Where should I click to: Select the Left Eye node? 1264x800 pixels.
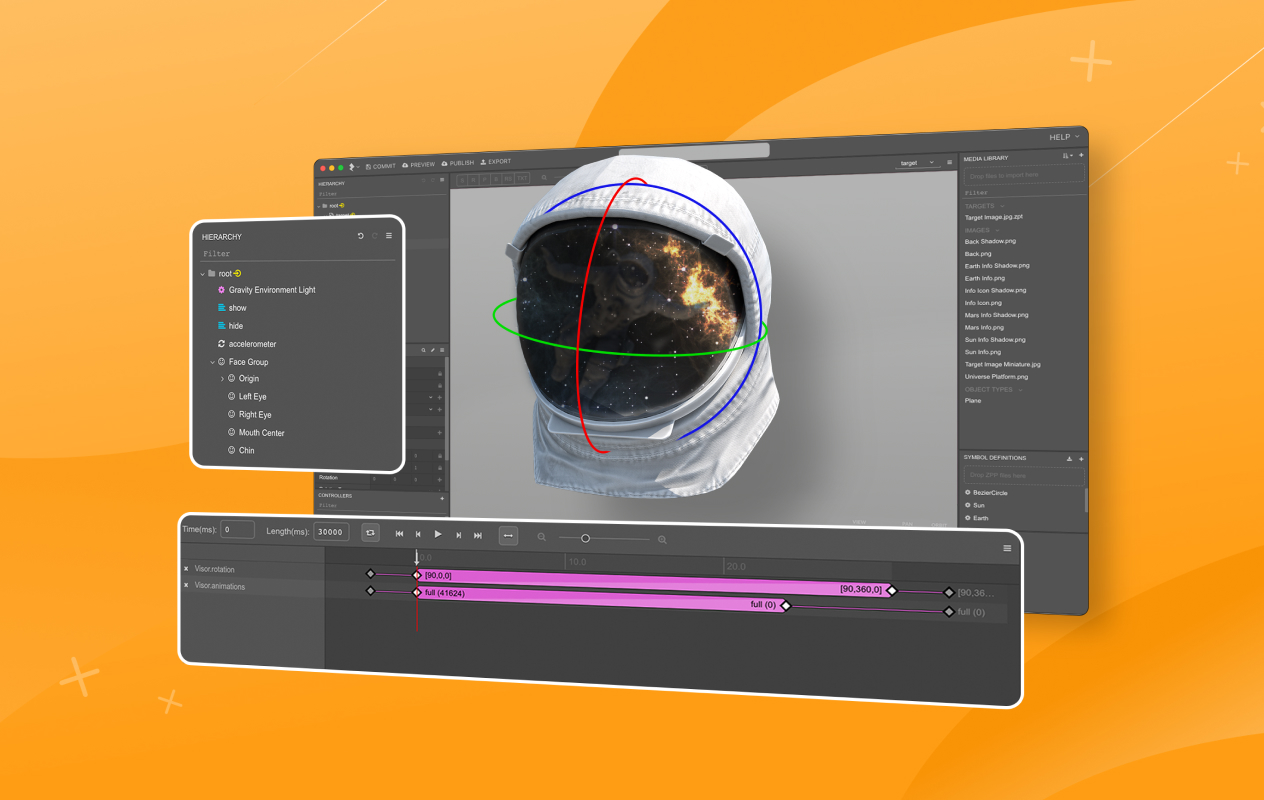point(247,397)
